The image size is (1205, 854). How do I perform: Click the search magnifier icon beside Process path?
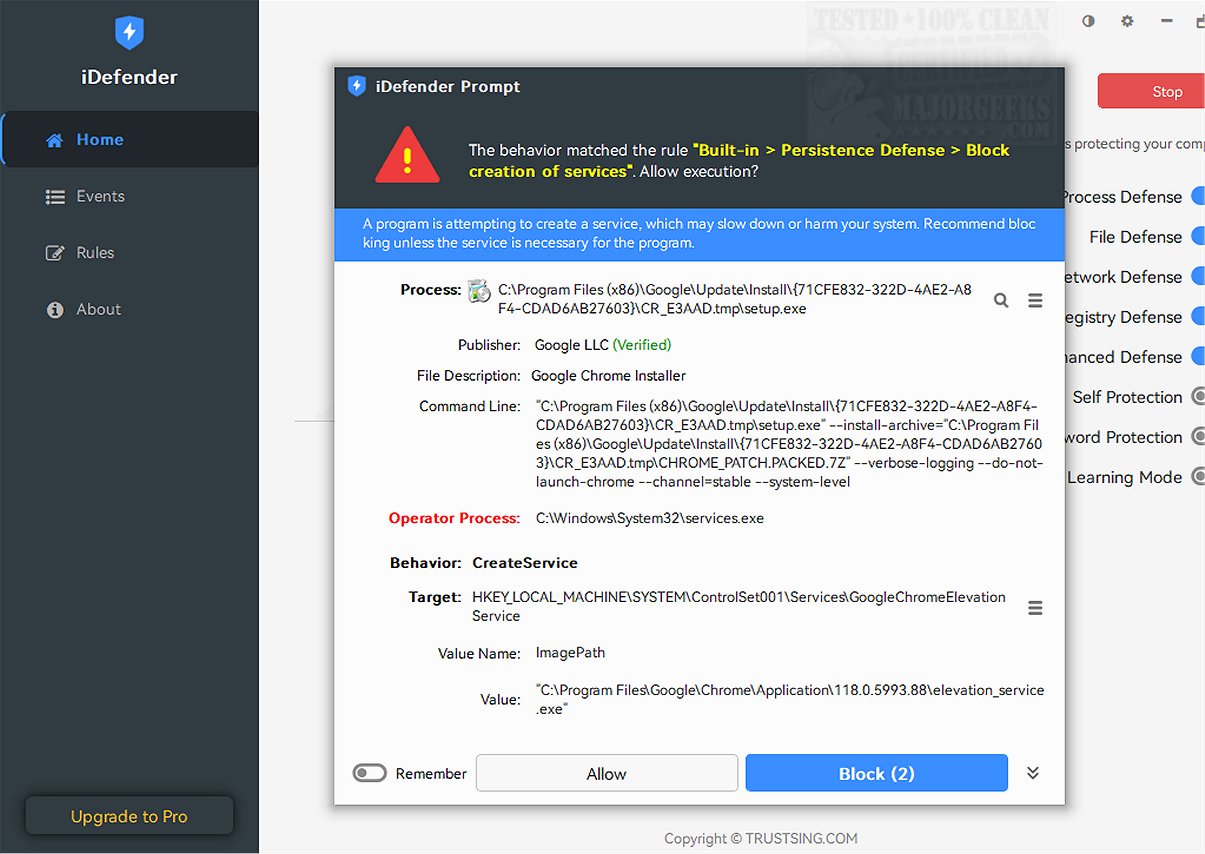pyautogui.click(x=1001, y=300)
